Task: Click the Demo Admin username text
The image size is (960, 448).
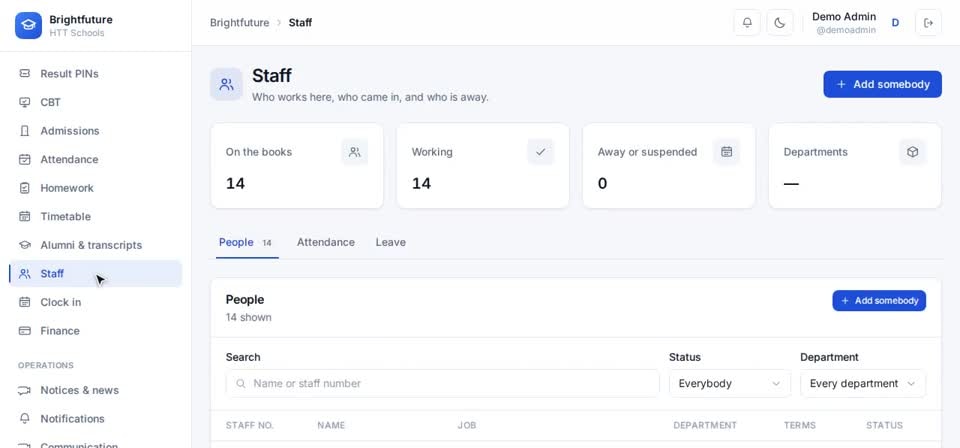Action: point(844,17)
